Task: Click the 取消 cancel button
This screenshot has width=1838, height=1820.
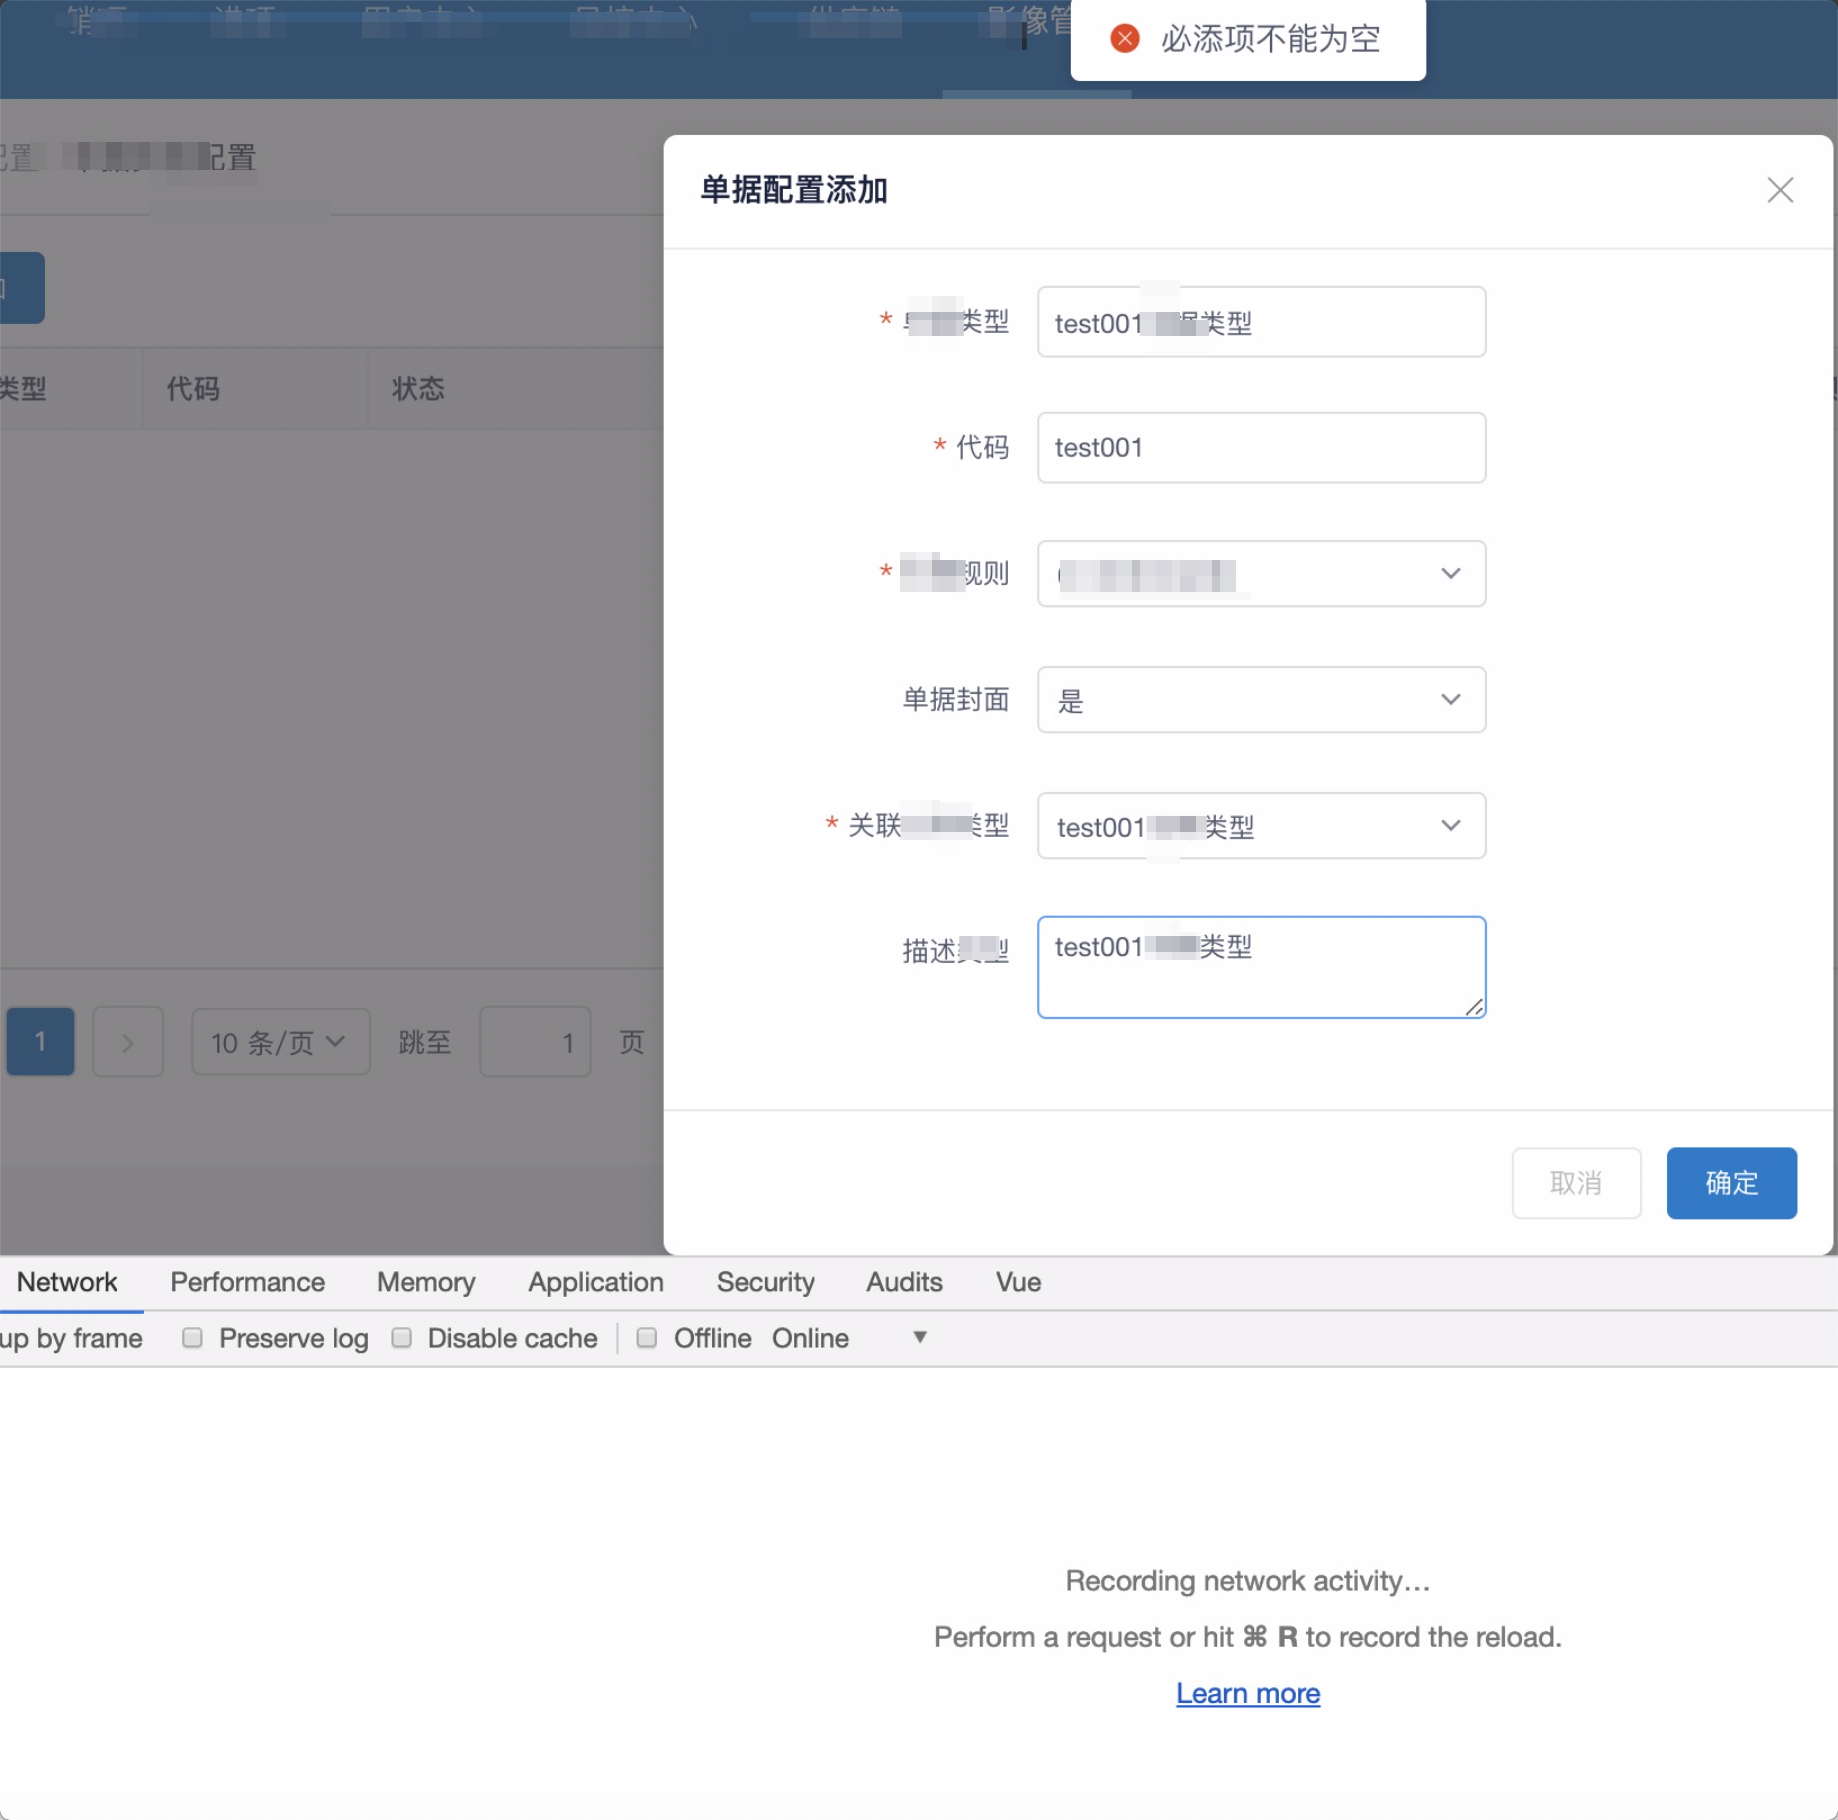Action: coord(1576,1183)
